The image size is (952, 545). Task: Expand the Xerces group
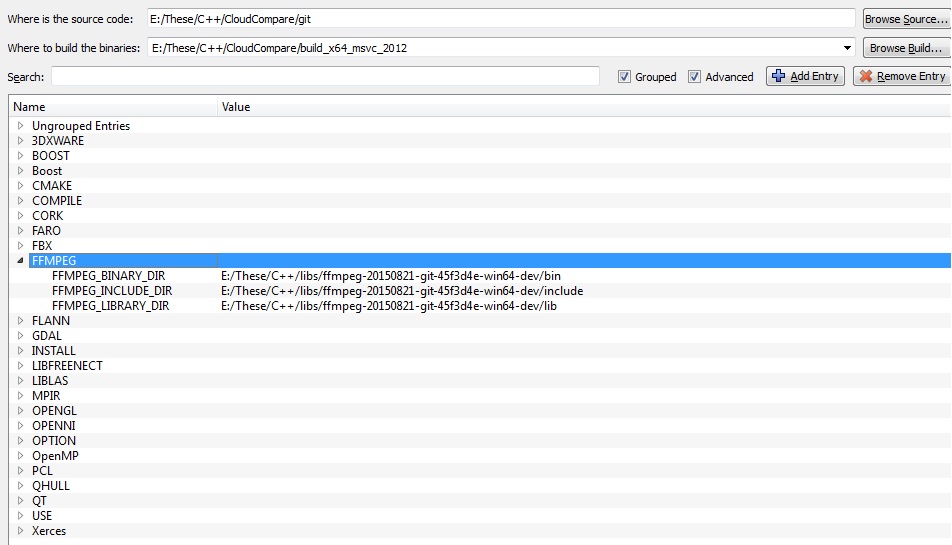pyautogui.click(x=20, y=531)
